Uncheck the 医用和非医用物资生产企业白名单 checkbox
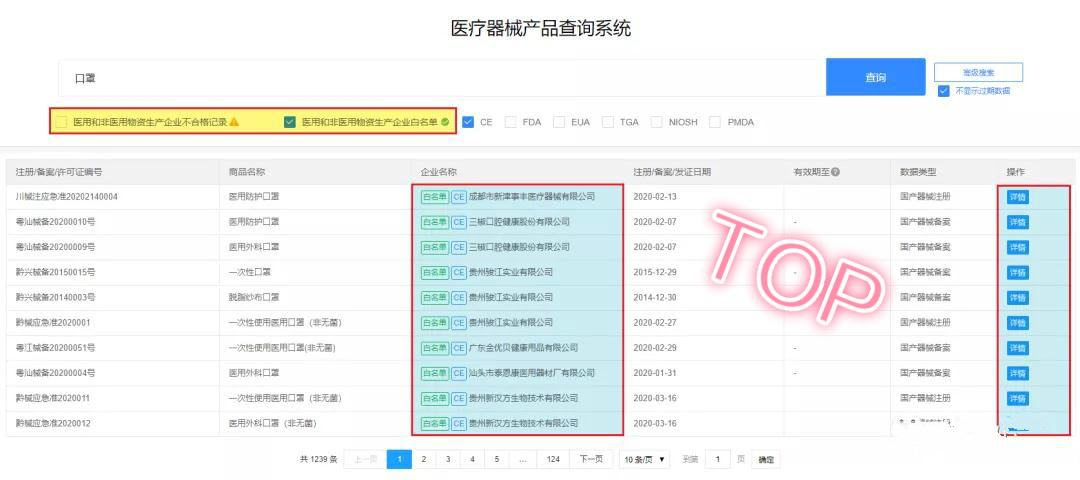Screen dimensions: 1080x480 point(290,122)
